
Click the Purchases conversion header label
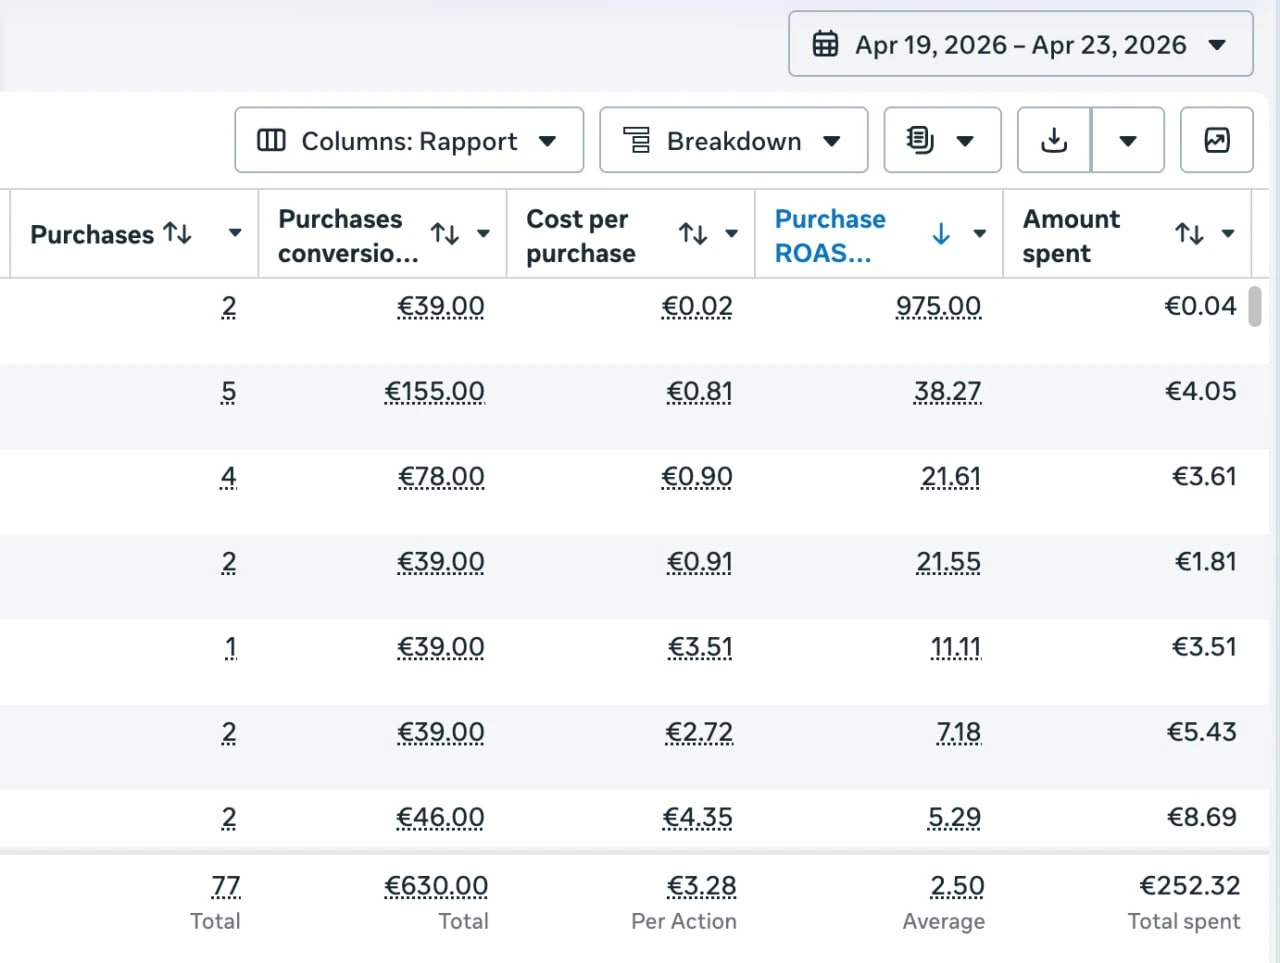pyautogui.click(x=348, y=235)
